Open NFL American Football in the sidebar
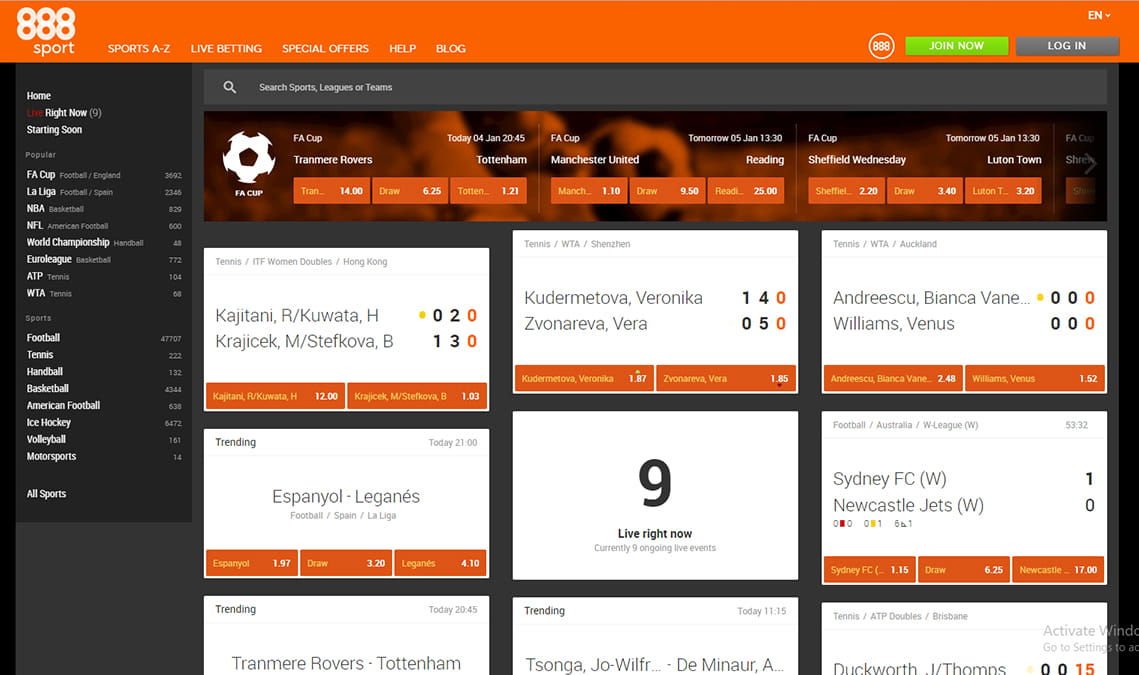 (104, 226)
